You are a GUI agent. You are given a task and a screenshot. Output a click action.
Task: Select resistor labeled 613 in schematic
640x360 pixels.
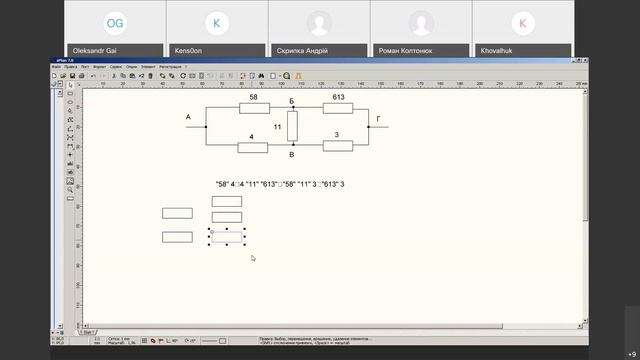(x=338, y=108)
